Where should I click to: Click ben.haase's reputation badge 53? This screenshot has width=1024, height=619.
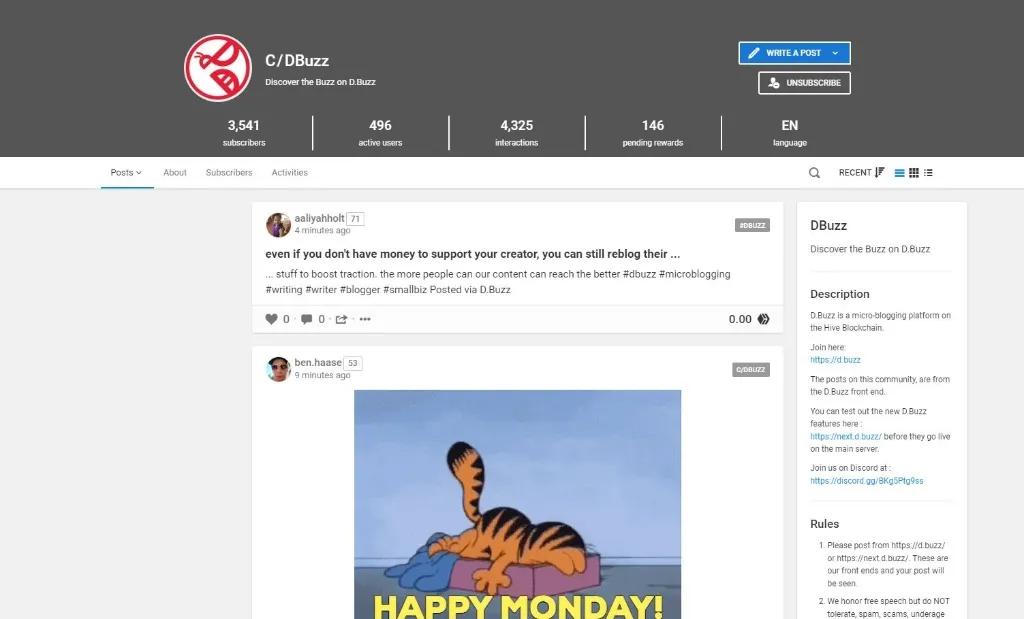pos(353,363)
